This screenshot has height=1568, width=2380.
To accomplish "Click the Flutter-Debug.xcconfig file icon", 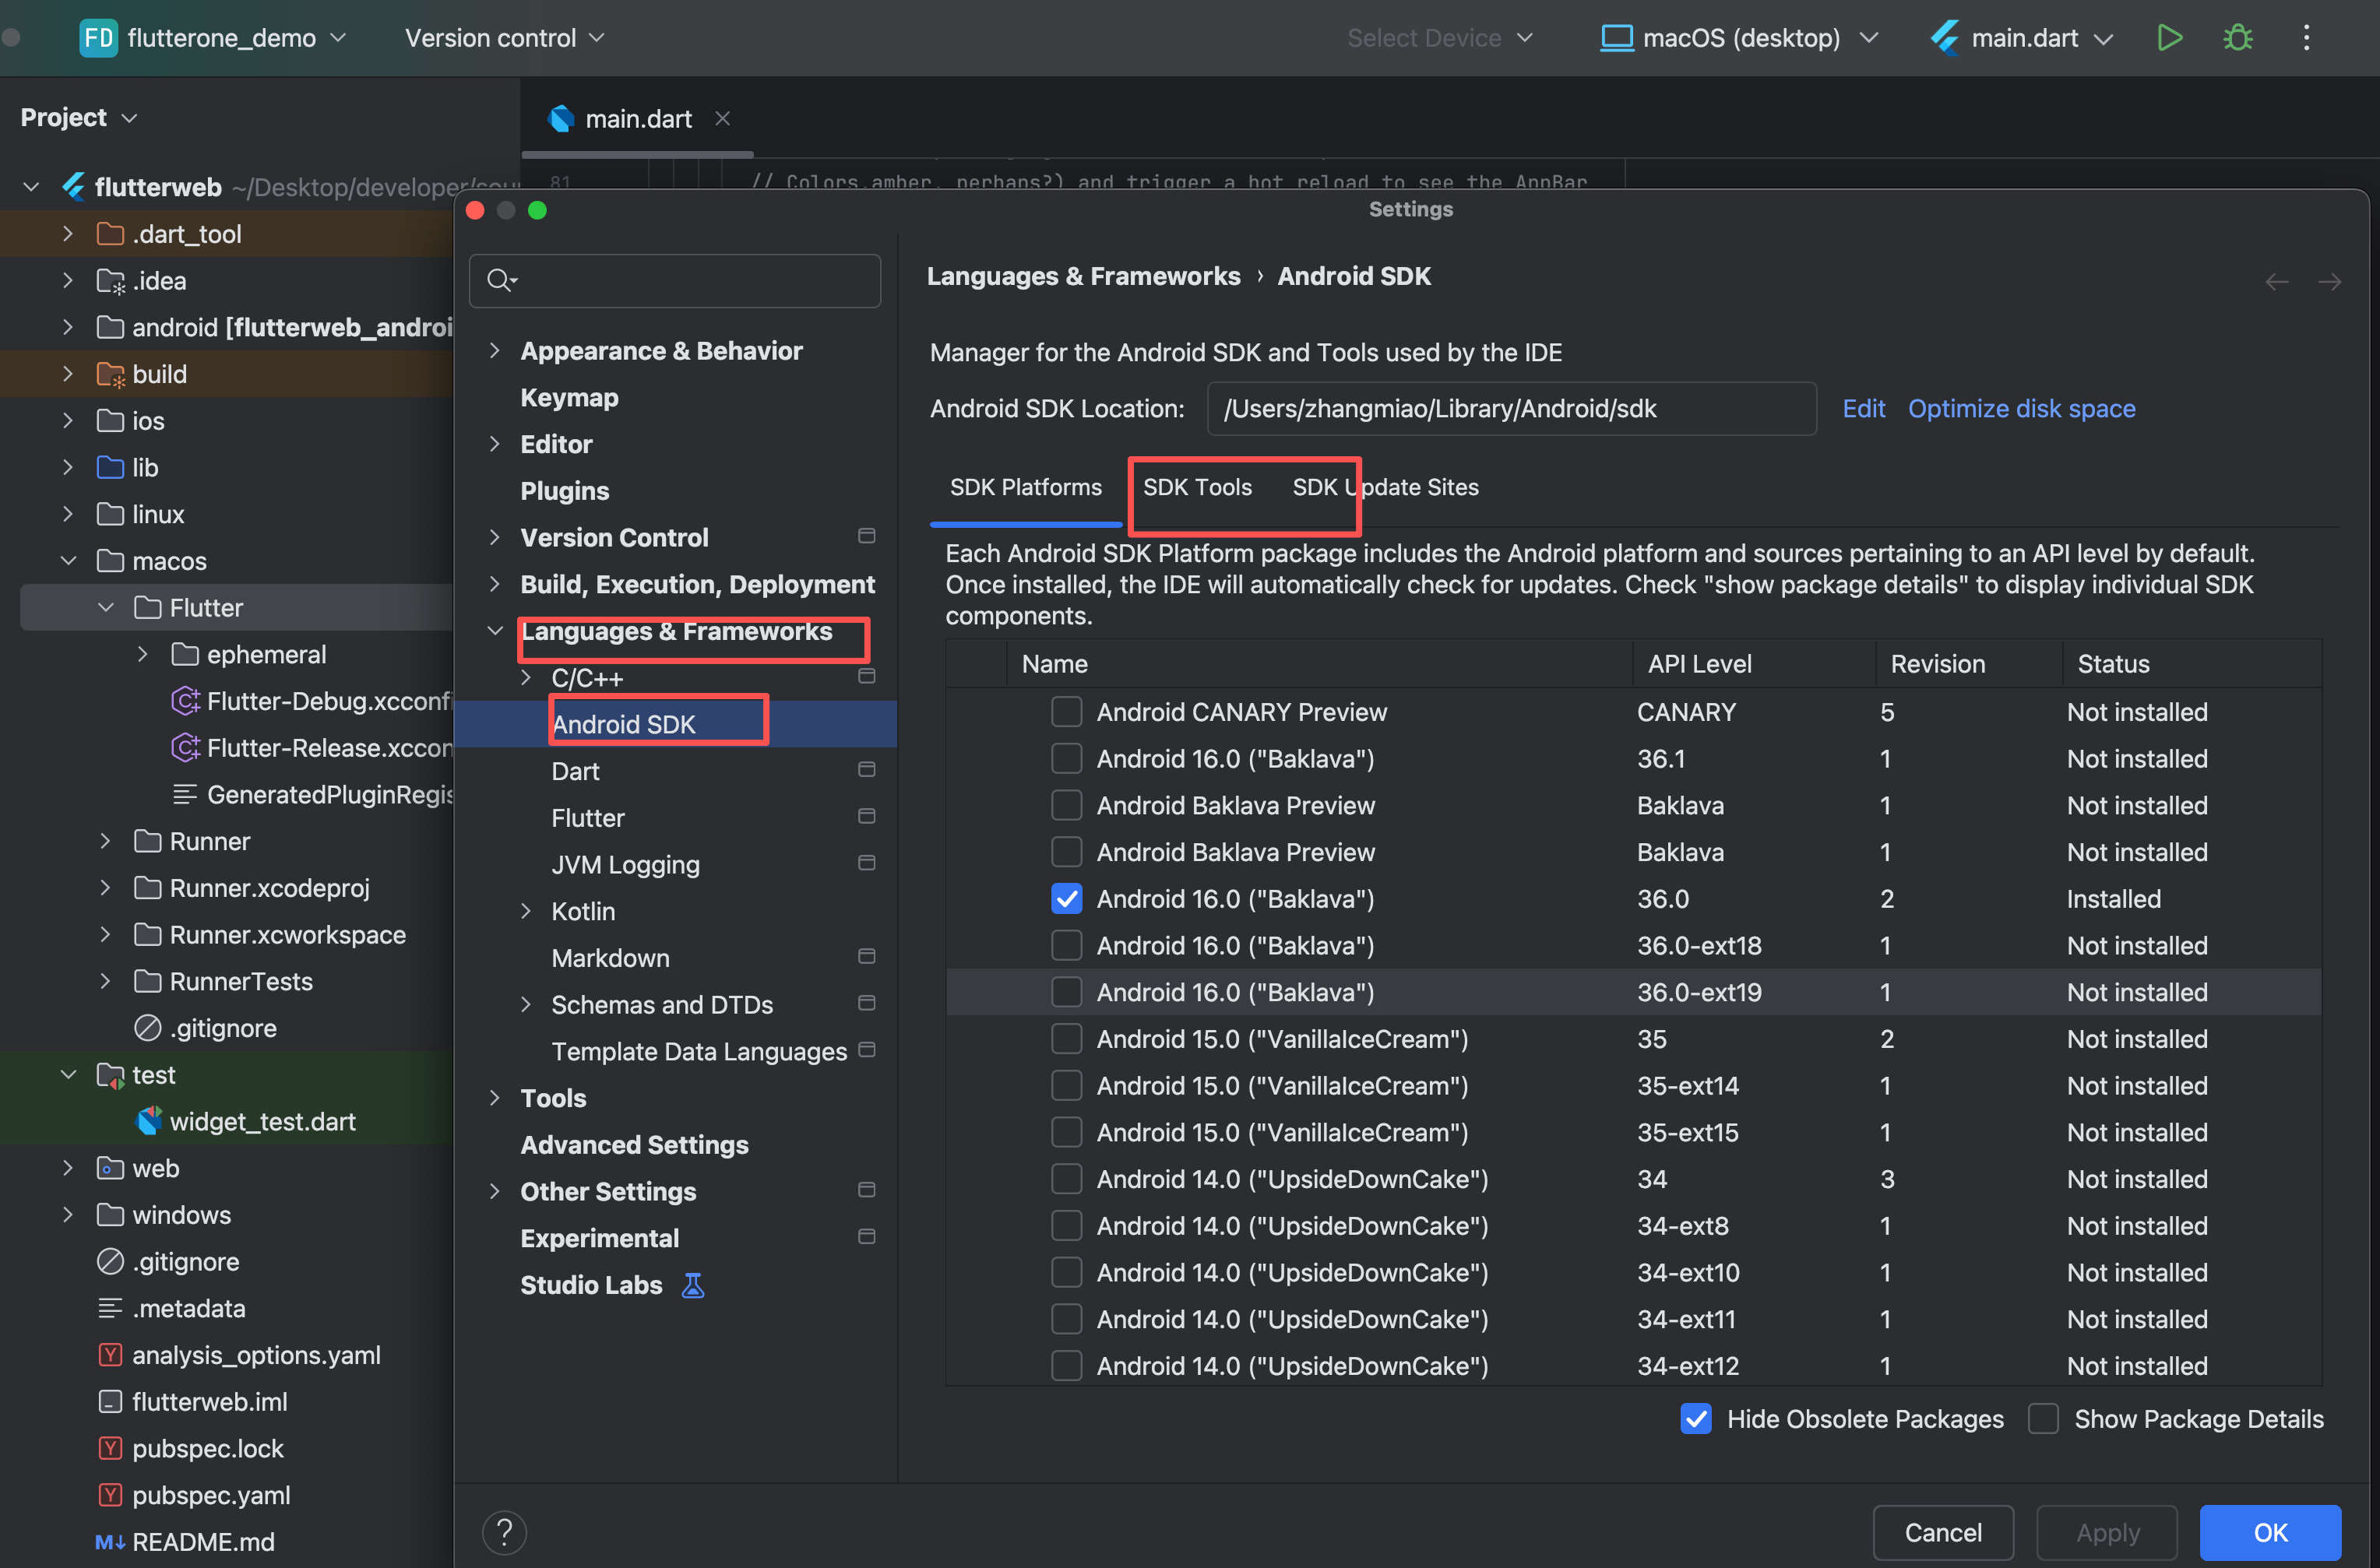I will coord(185,701).
